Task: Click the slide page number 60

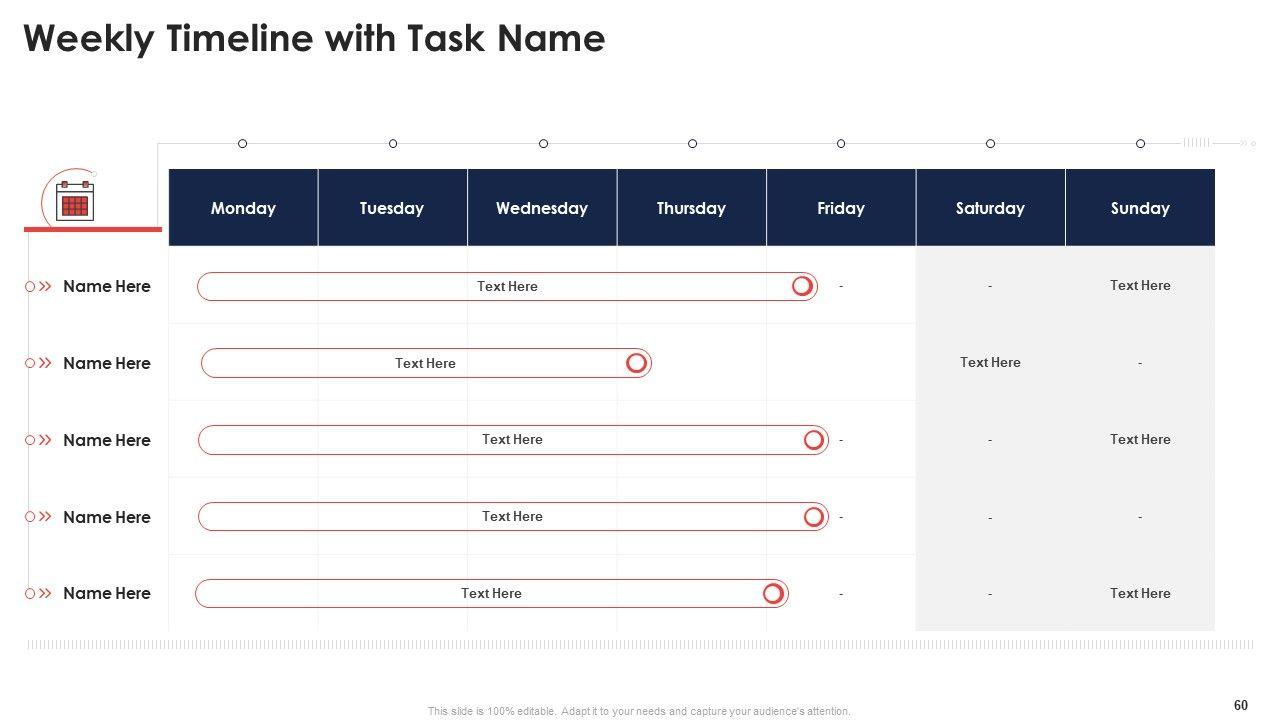Action: click(1241, 705)
